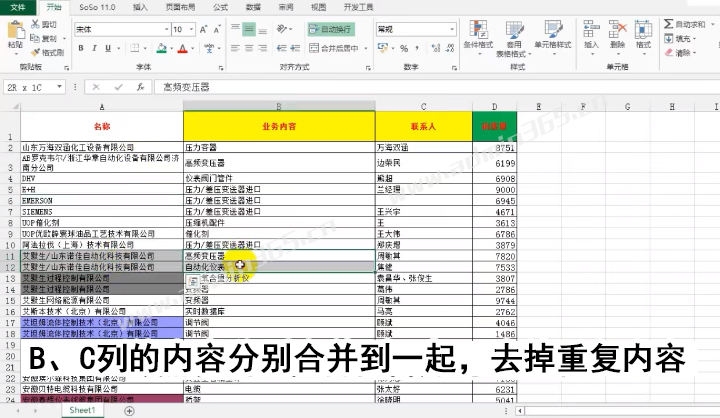Apply percent style
The image size is (720, 418).
pyautogui.click(x=404, y=48)
